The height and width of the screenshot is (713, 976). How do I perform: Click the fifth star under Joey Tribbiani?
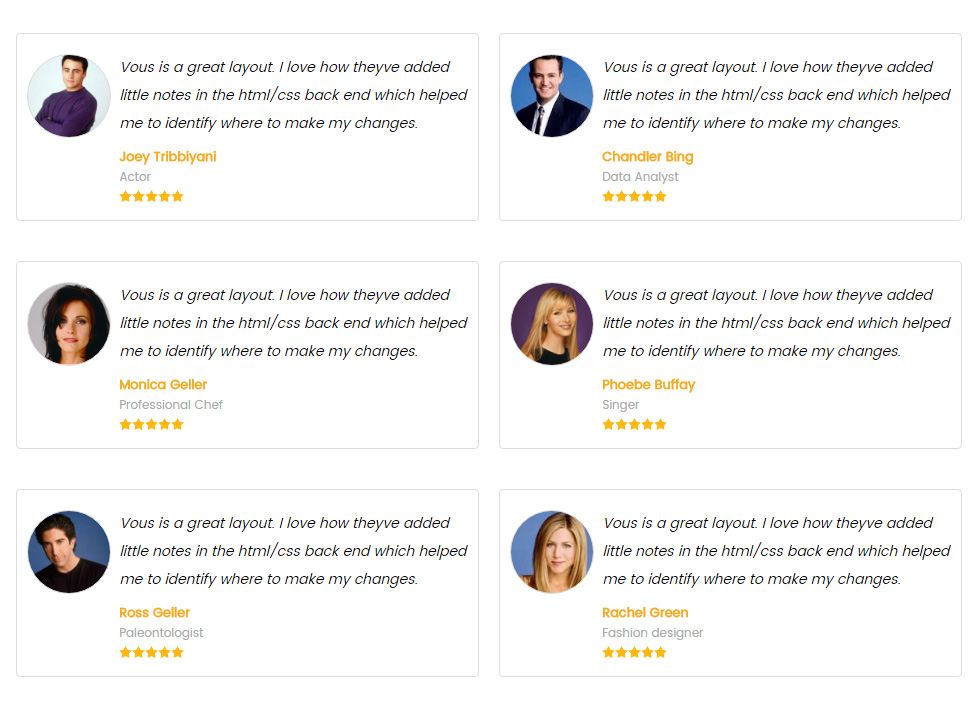coord(178,196)
